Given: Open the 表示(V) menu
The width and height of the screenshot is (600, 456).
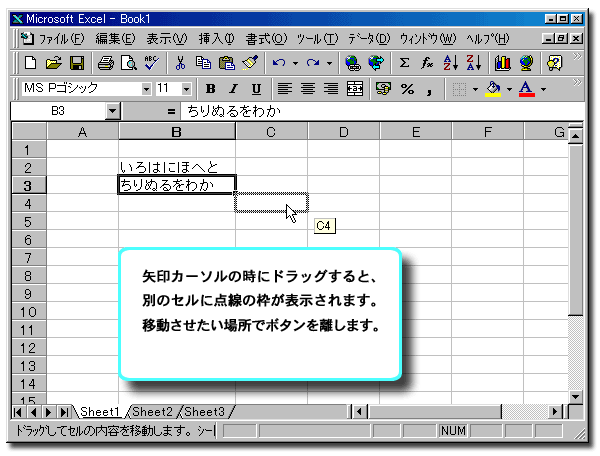Looking at the screenshot, I should click(167, 39).
